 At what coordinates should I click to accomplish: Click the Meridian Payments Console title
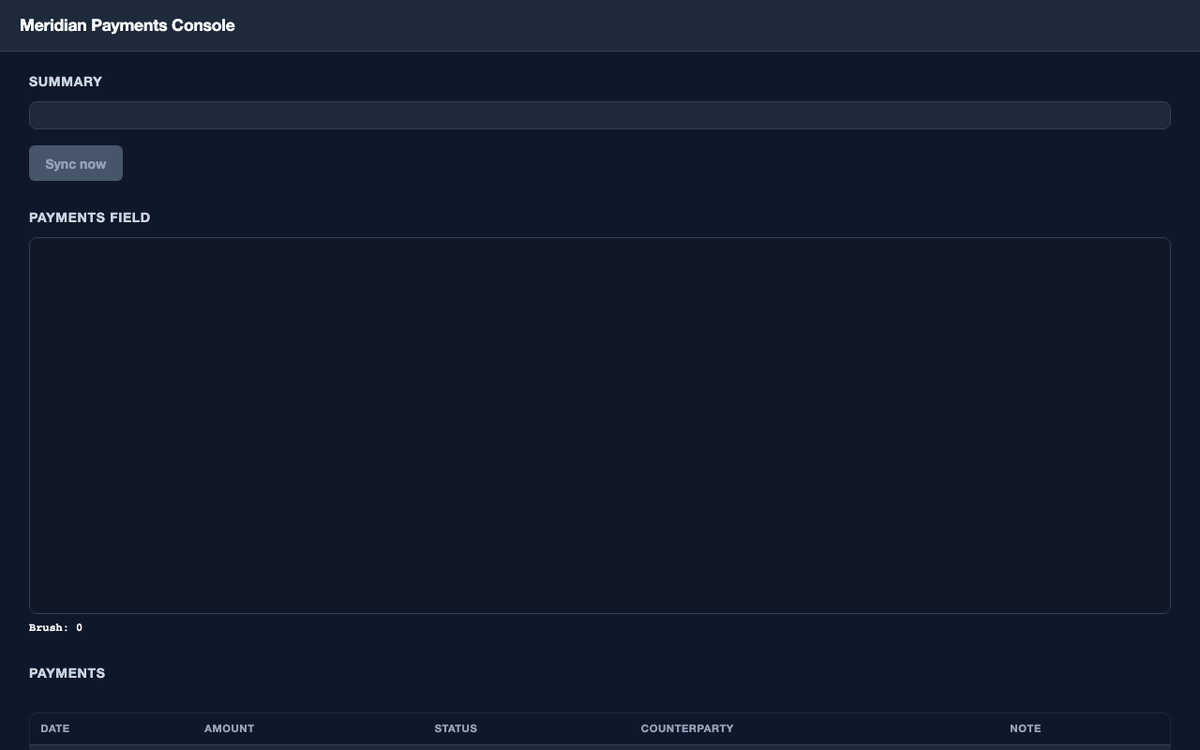[x=127, y=25]
